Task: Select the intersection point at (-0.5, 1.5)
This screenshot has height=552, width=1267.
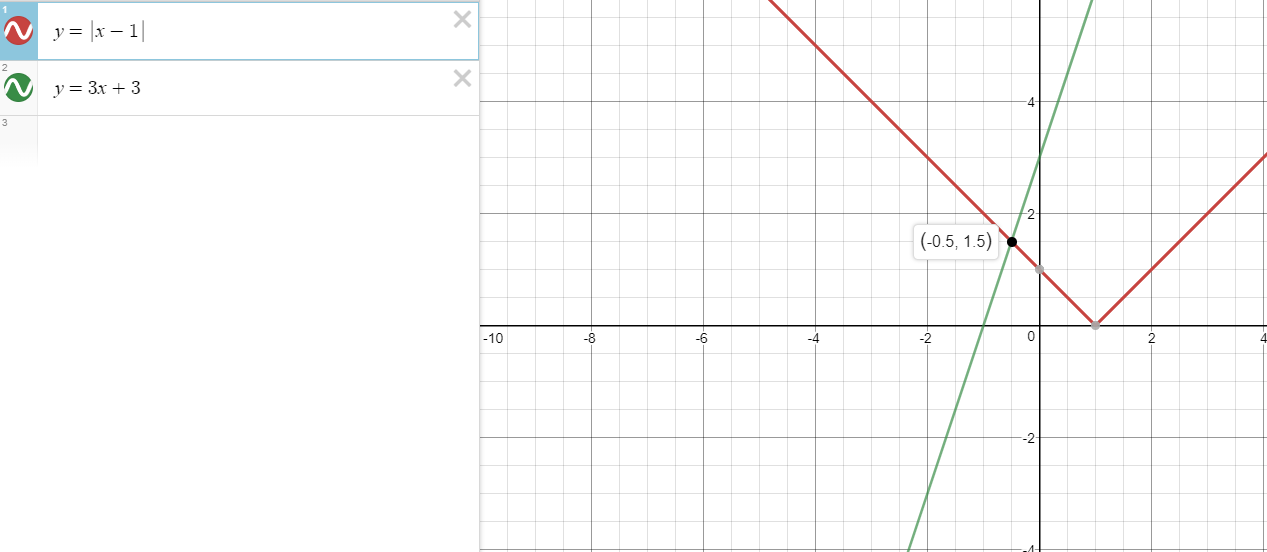Action: pyautogui.click(x=1012, y=241)
